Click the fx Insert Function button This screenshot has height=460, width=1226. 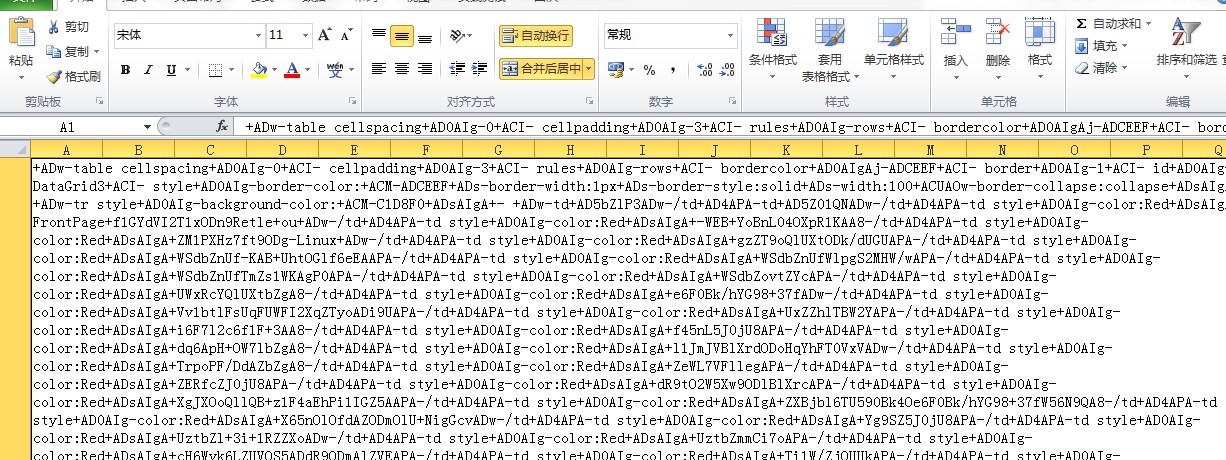pos(222,127)
